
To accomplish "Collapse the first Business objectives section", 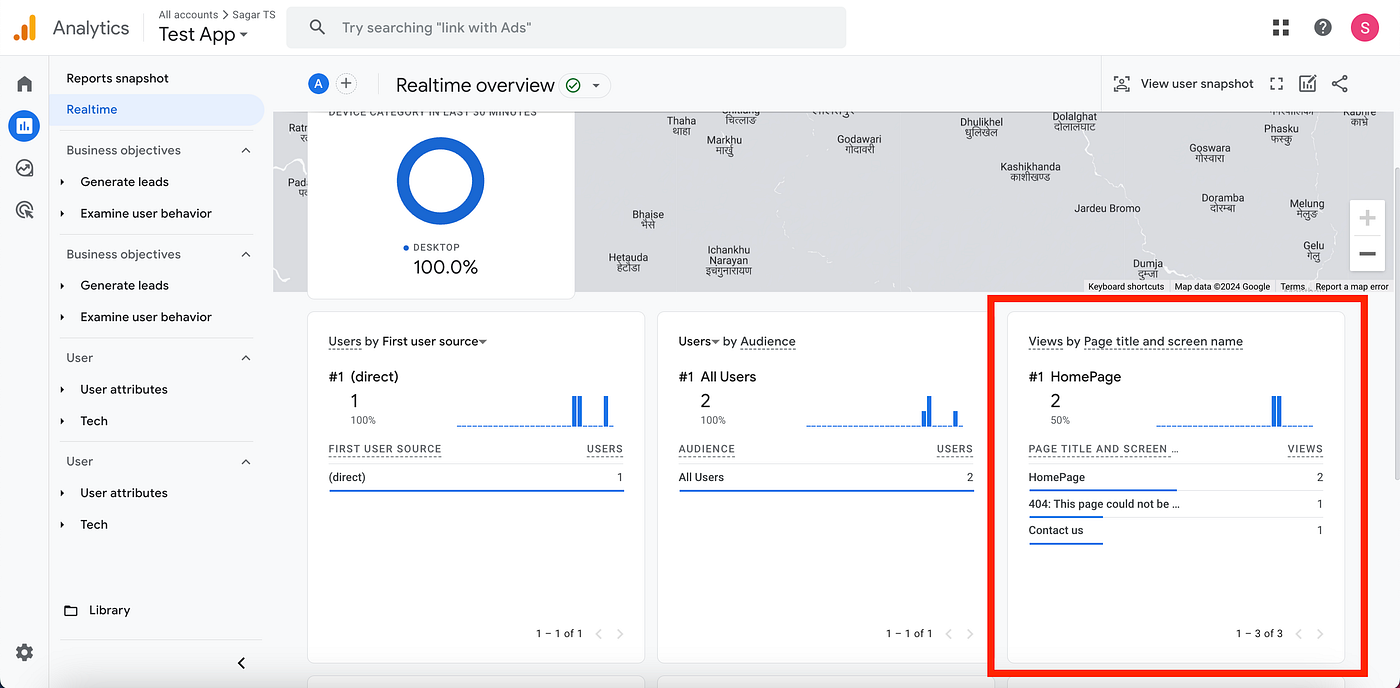I will click(x=246, y=150).
